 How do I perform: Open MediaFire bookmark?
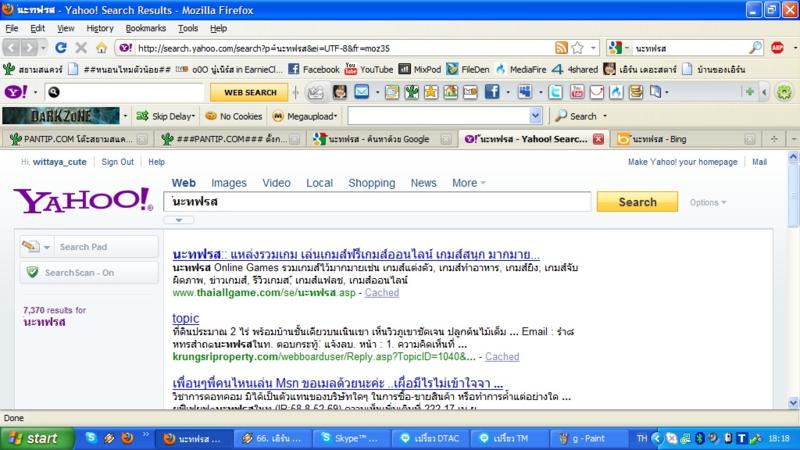pyautogui.click(x=520, y=69)
